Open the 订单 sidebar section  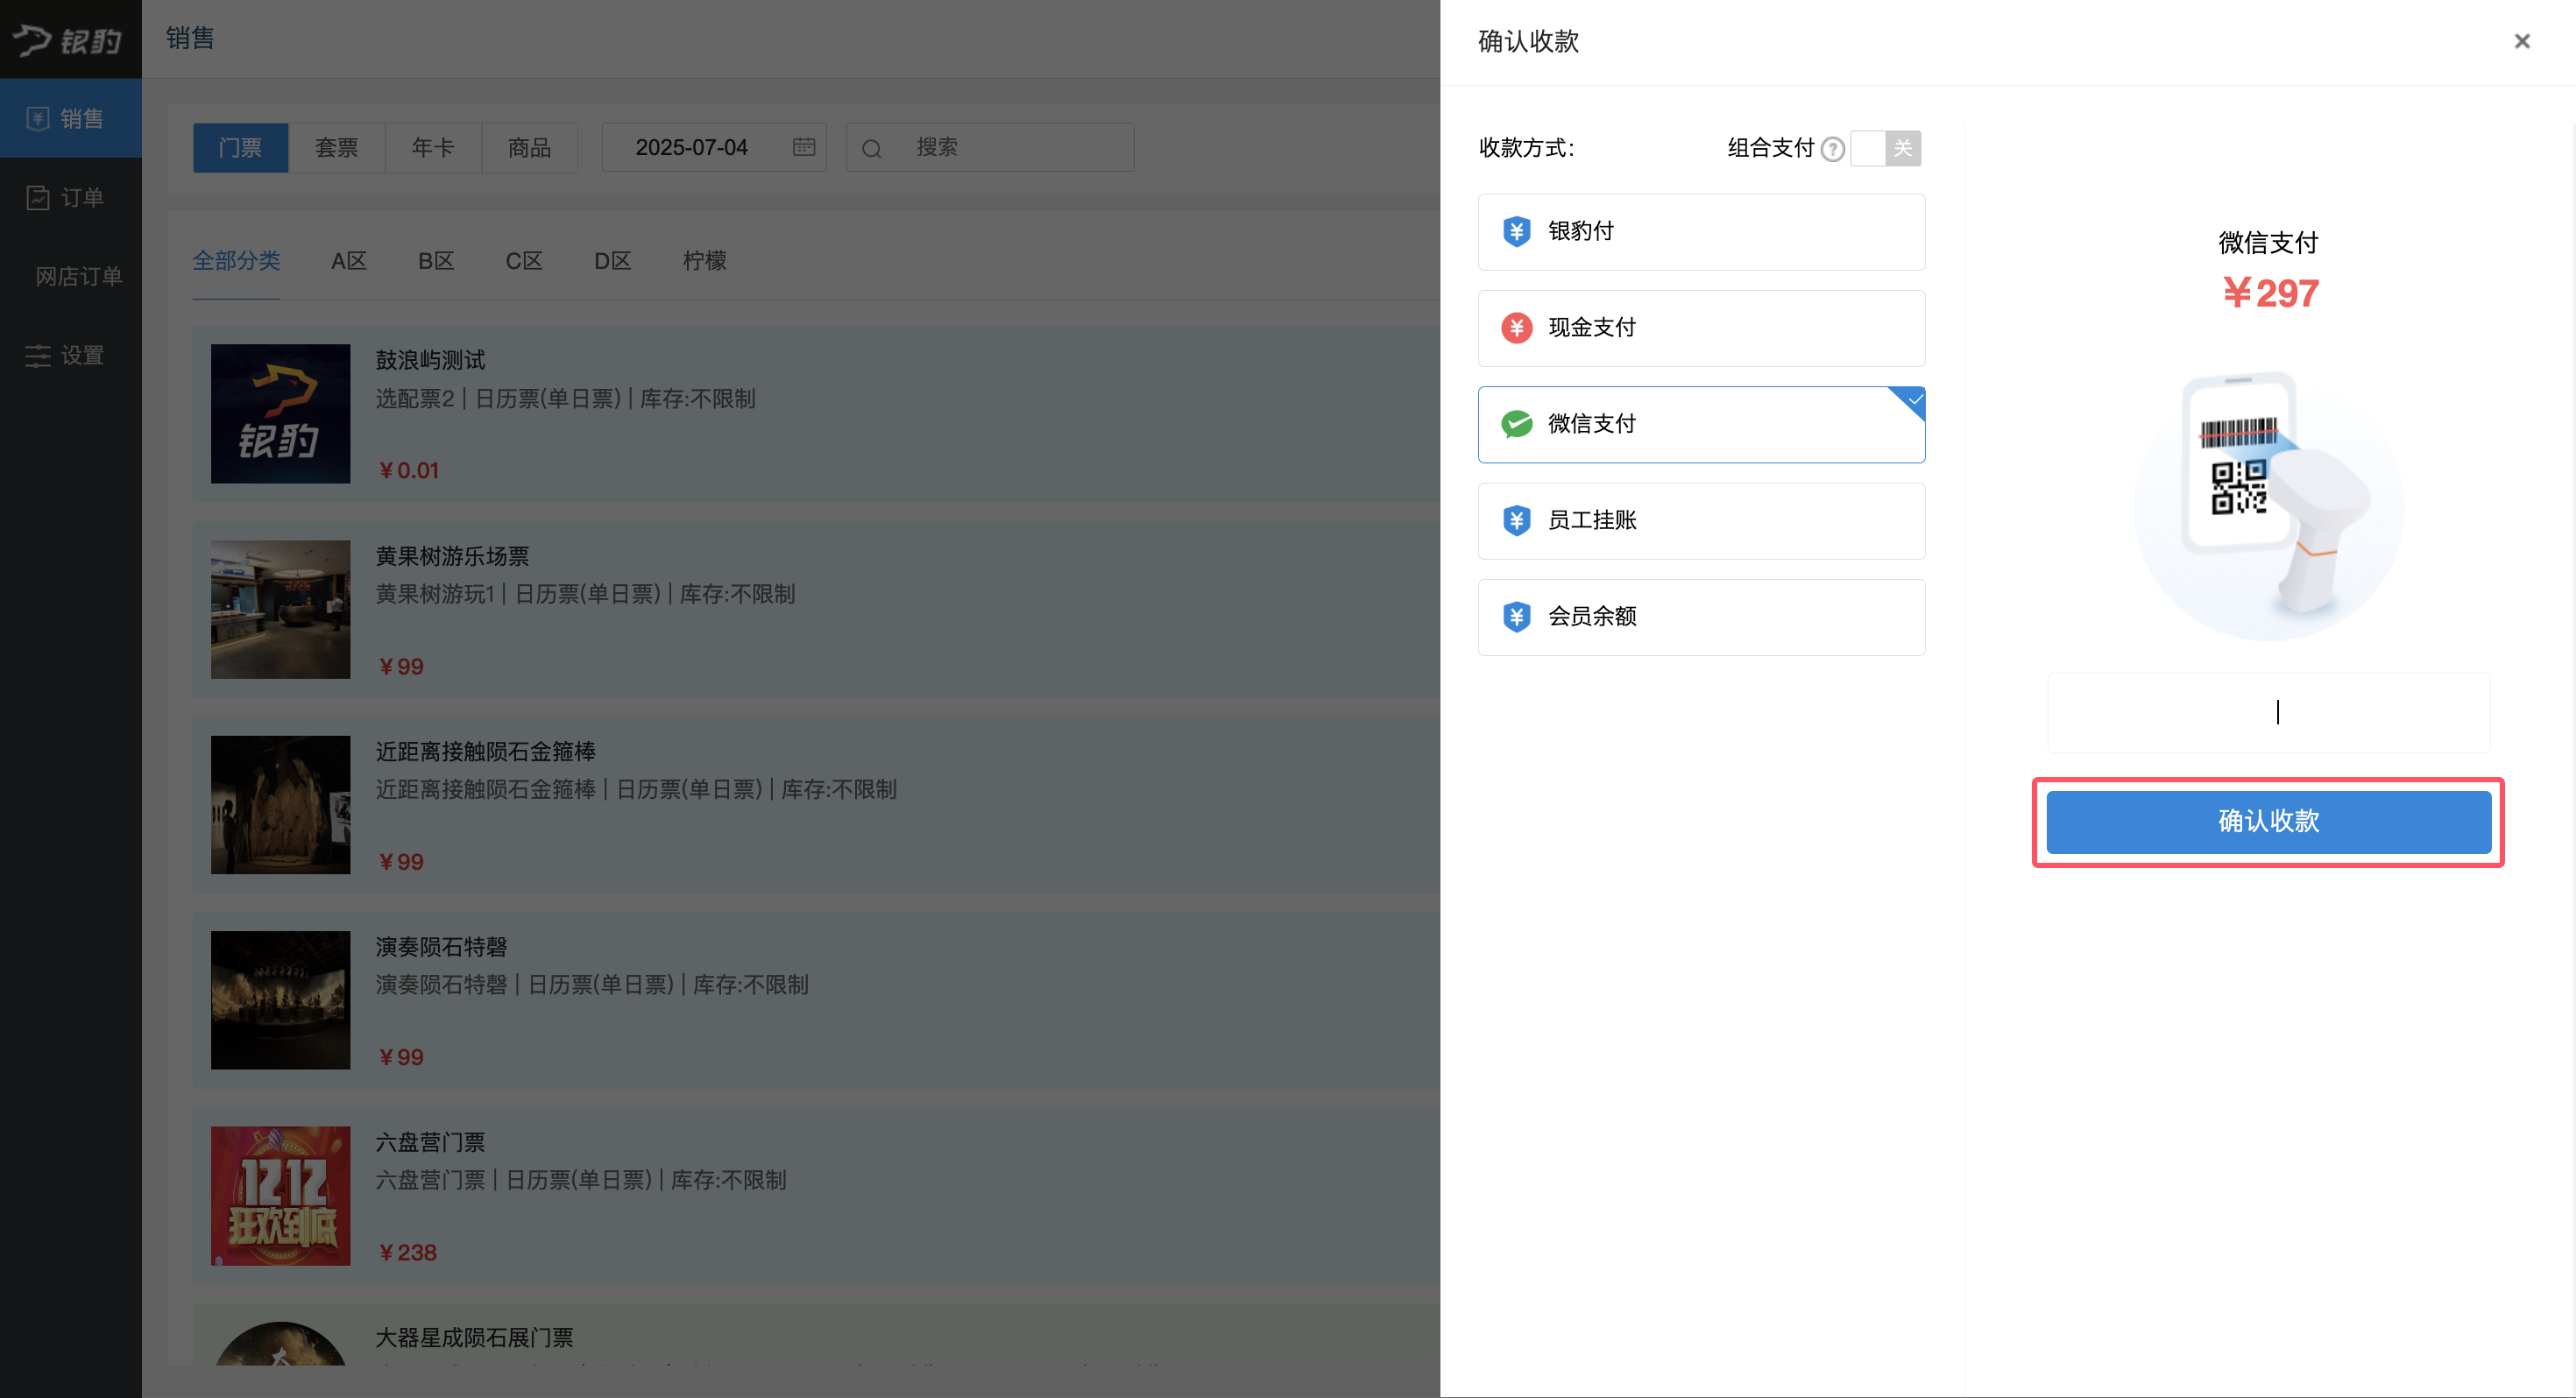pos(70,197)
